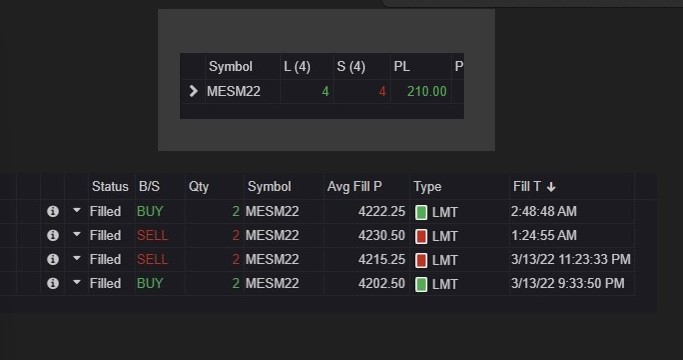Open info icon for SELL at 4215.25
The width and height of the screenshot is (683, 360).
click(53, 259)
